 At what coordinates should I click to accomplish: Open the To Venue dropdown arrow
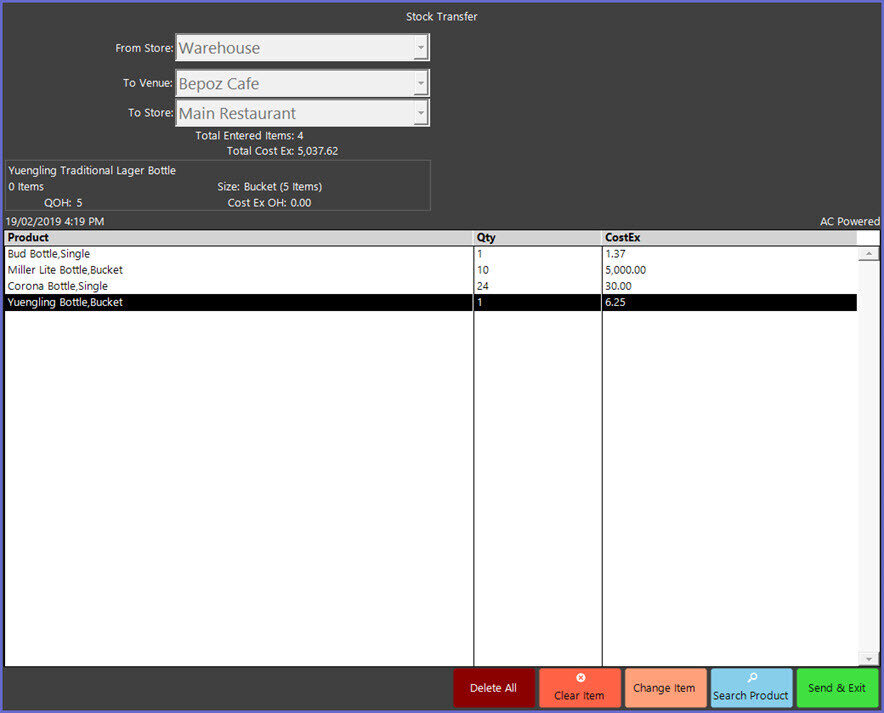(x=421, y=83)
